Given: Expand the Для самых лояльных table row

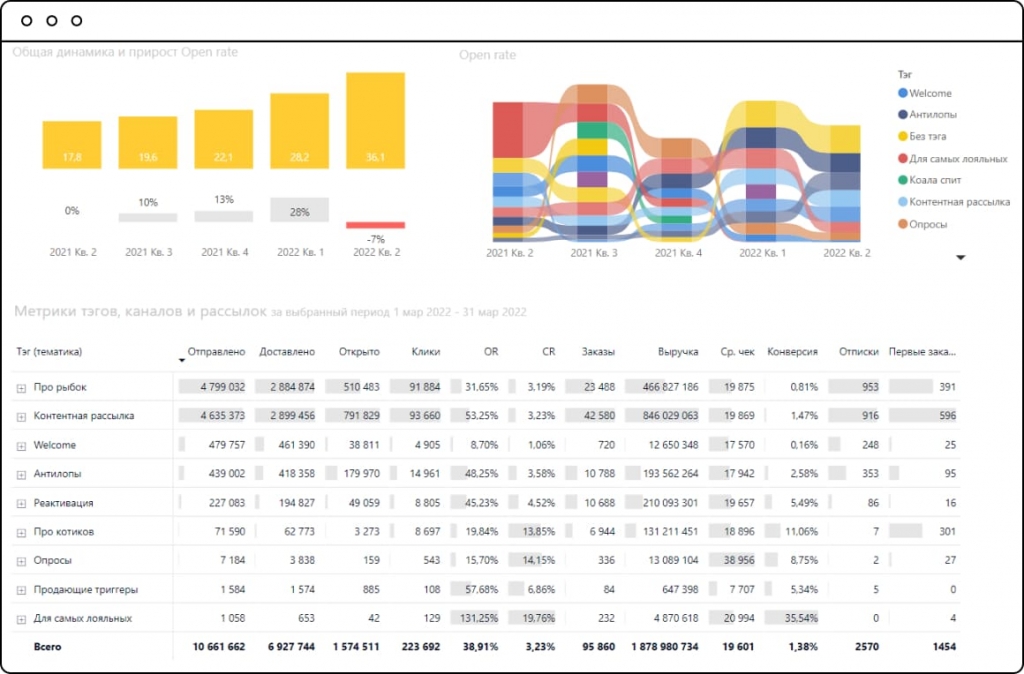Looking at the screenshot, I should [x=21, y=619].
